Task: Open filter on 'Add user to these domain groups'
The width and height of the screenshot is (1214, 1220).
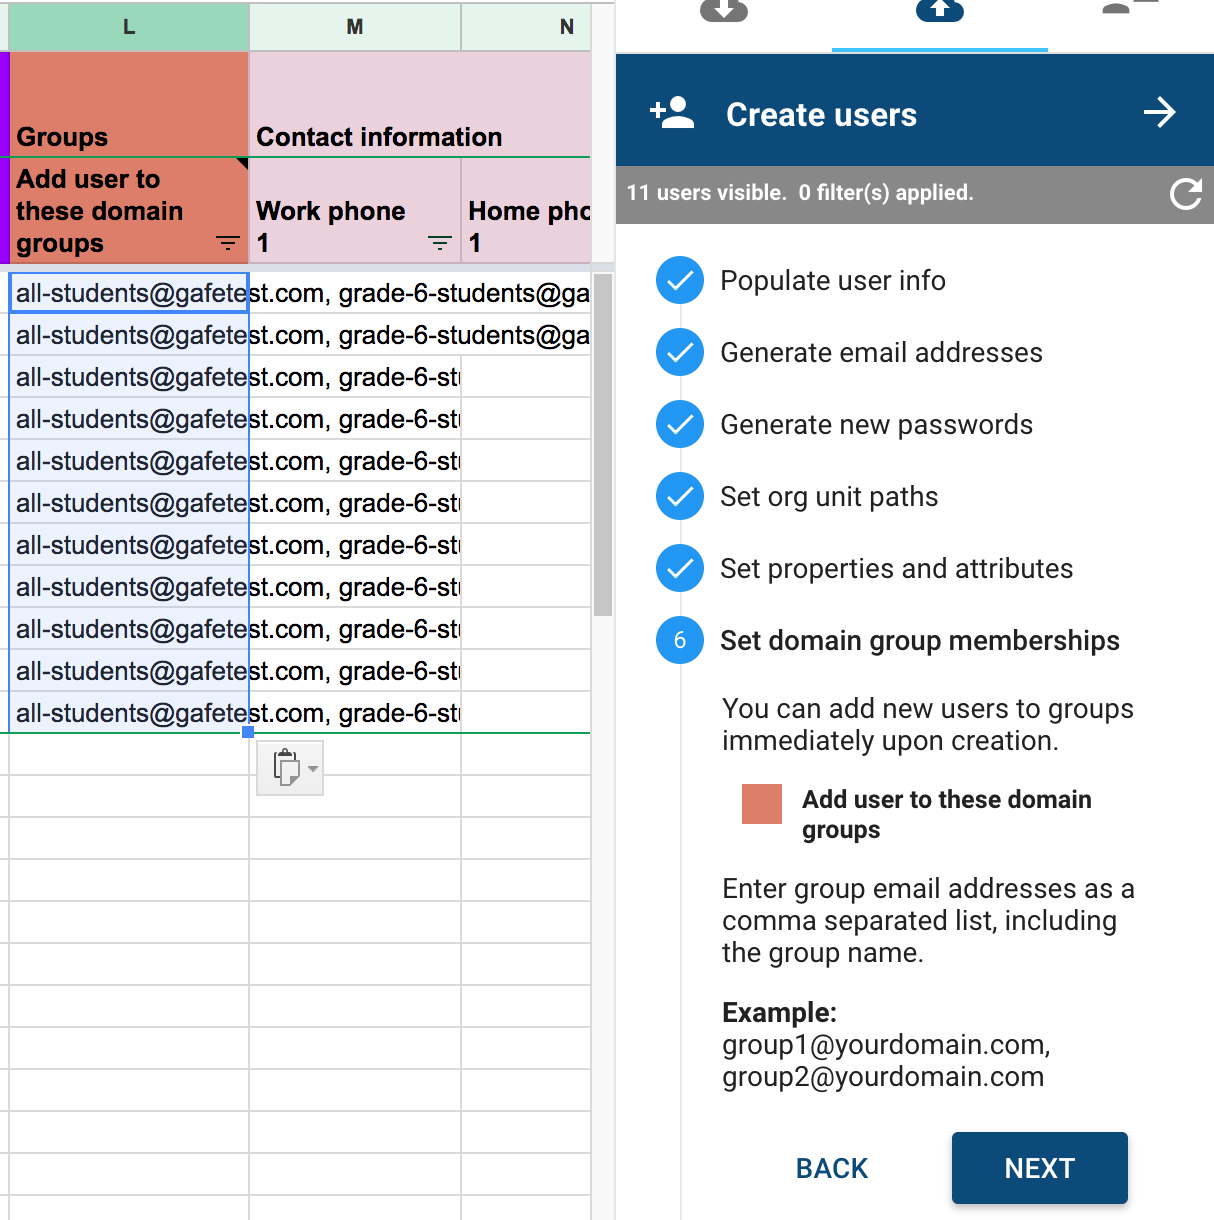Action: 228,243
